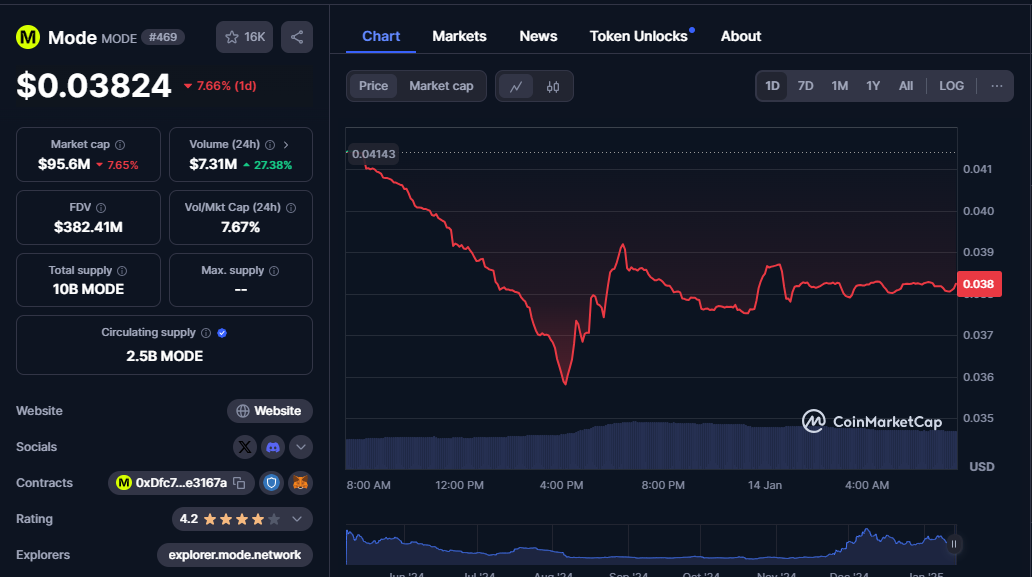
Task: Open the Token Unlocks tab
Action: pyautogui.click(x=638, y=36)
